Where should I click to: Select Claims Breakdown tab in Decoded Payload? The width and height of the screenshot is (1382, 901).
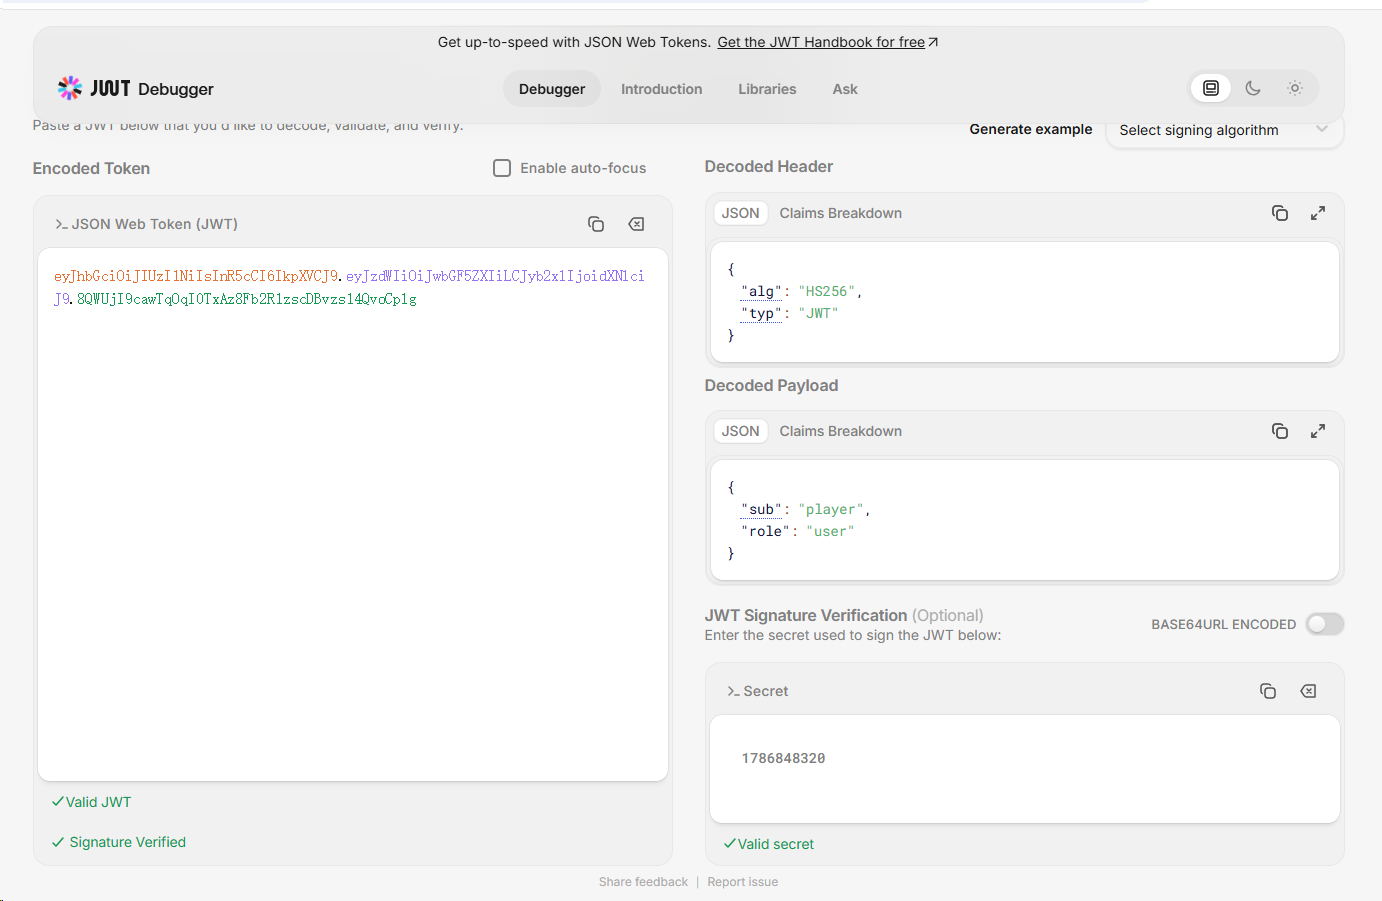click(841, 431)
